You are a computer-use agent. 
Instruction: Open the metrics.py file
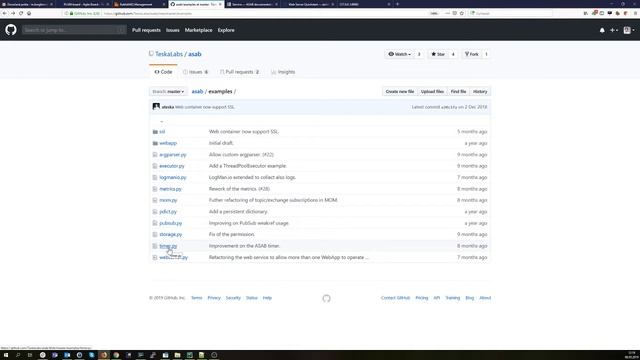(x=170, y=189)
